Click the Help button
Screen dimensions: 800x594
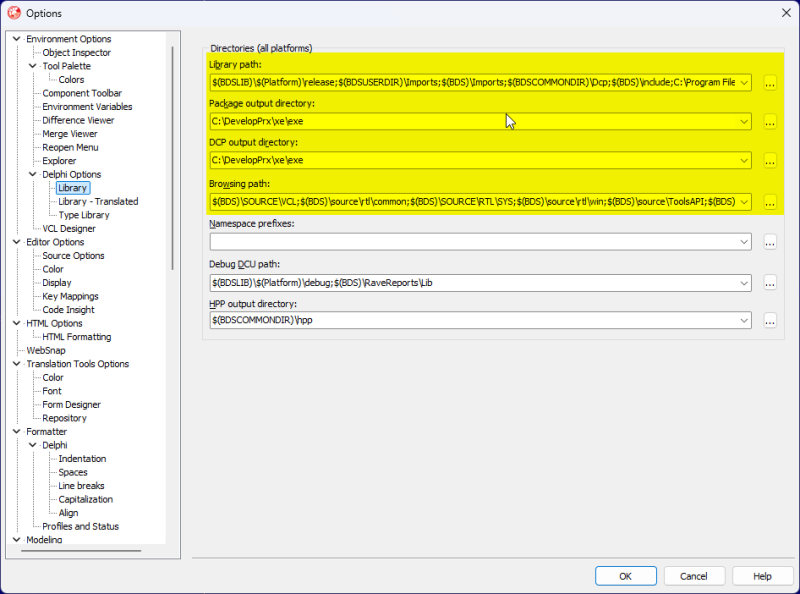[762, 576]
